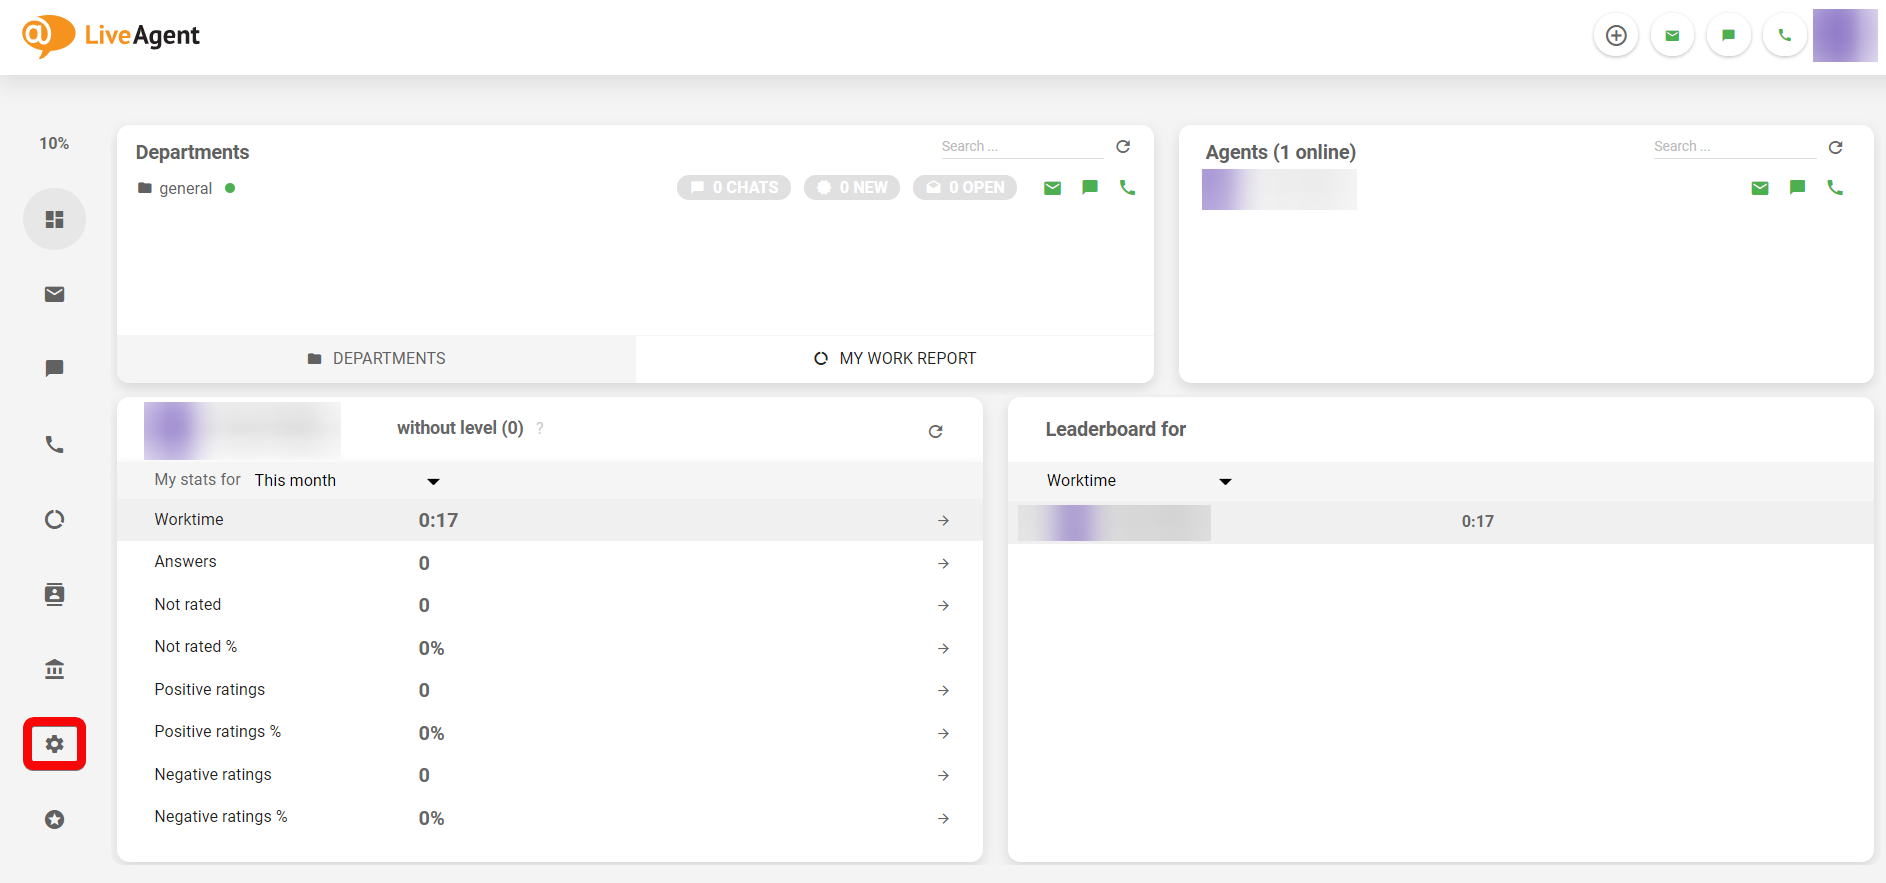Open Positive ratings % details arrow
The width and height of the screenshot is (1886, 883).
pos(943,734)
